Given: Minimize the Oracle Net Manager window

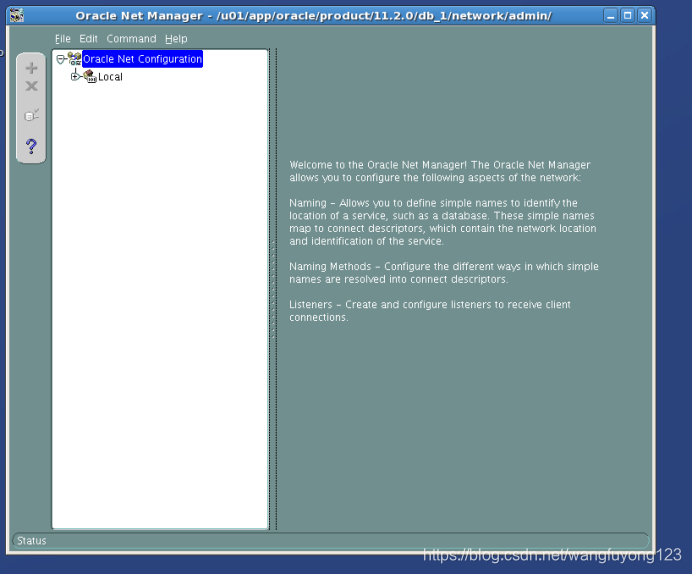Looking at the screenshot, I should tap(610, 16).
